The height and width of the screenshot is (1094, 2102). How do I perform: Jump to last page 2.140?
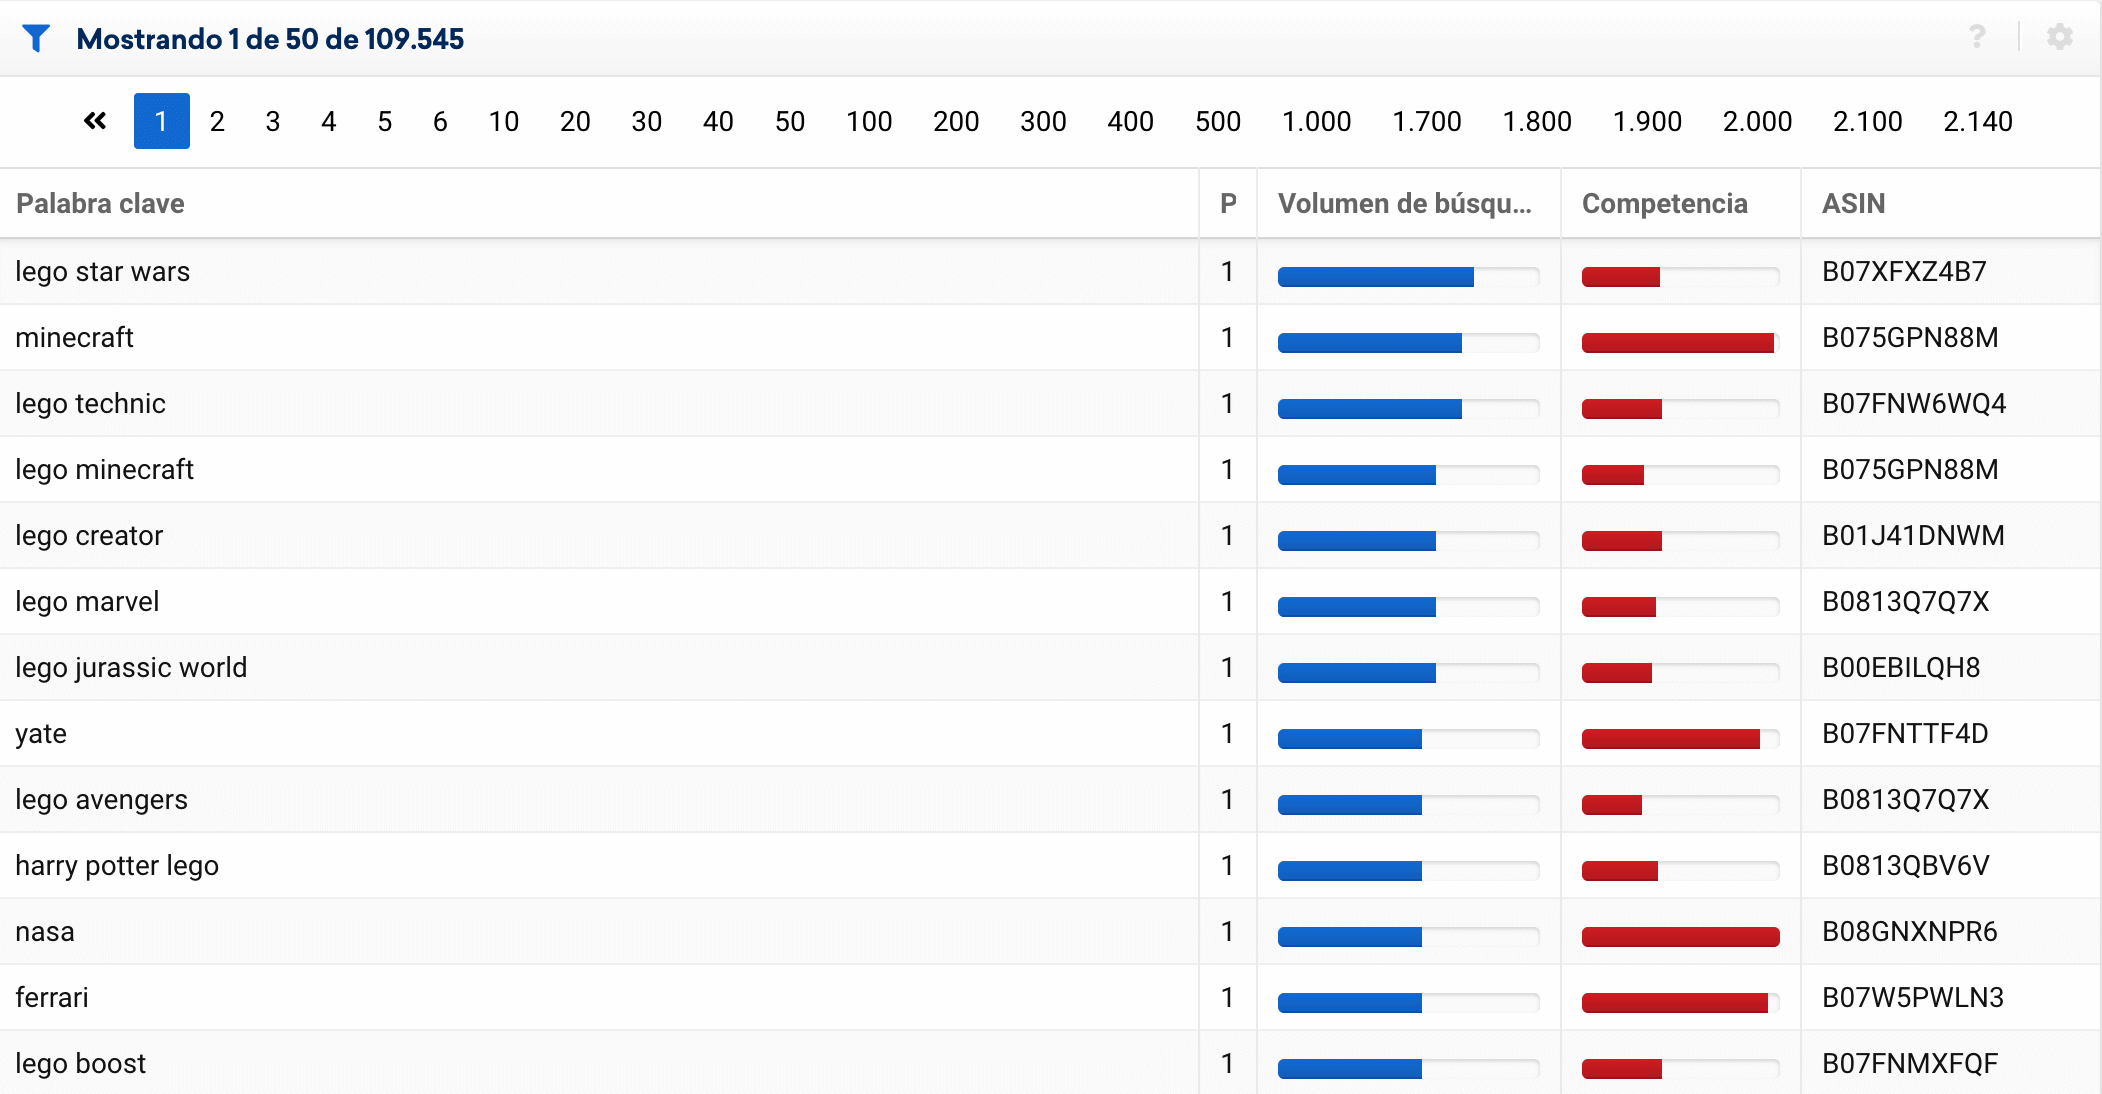[x=1977, y=121]
